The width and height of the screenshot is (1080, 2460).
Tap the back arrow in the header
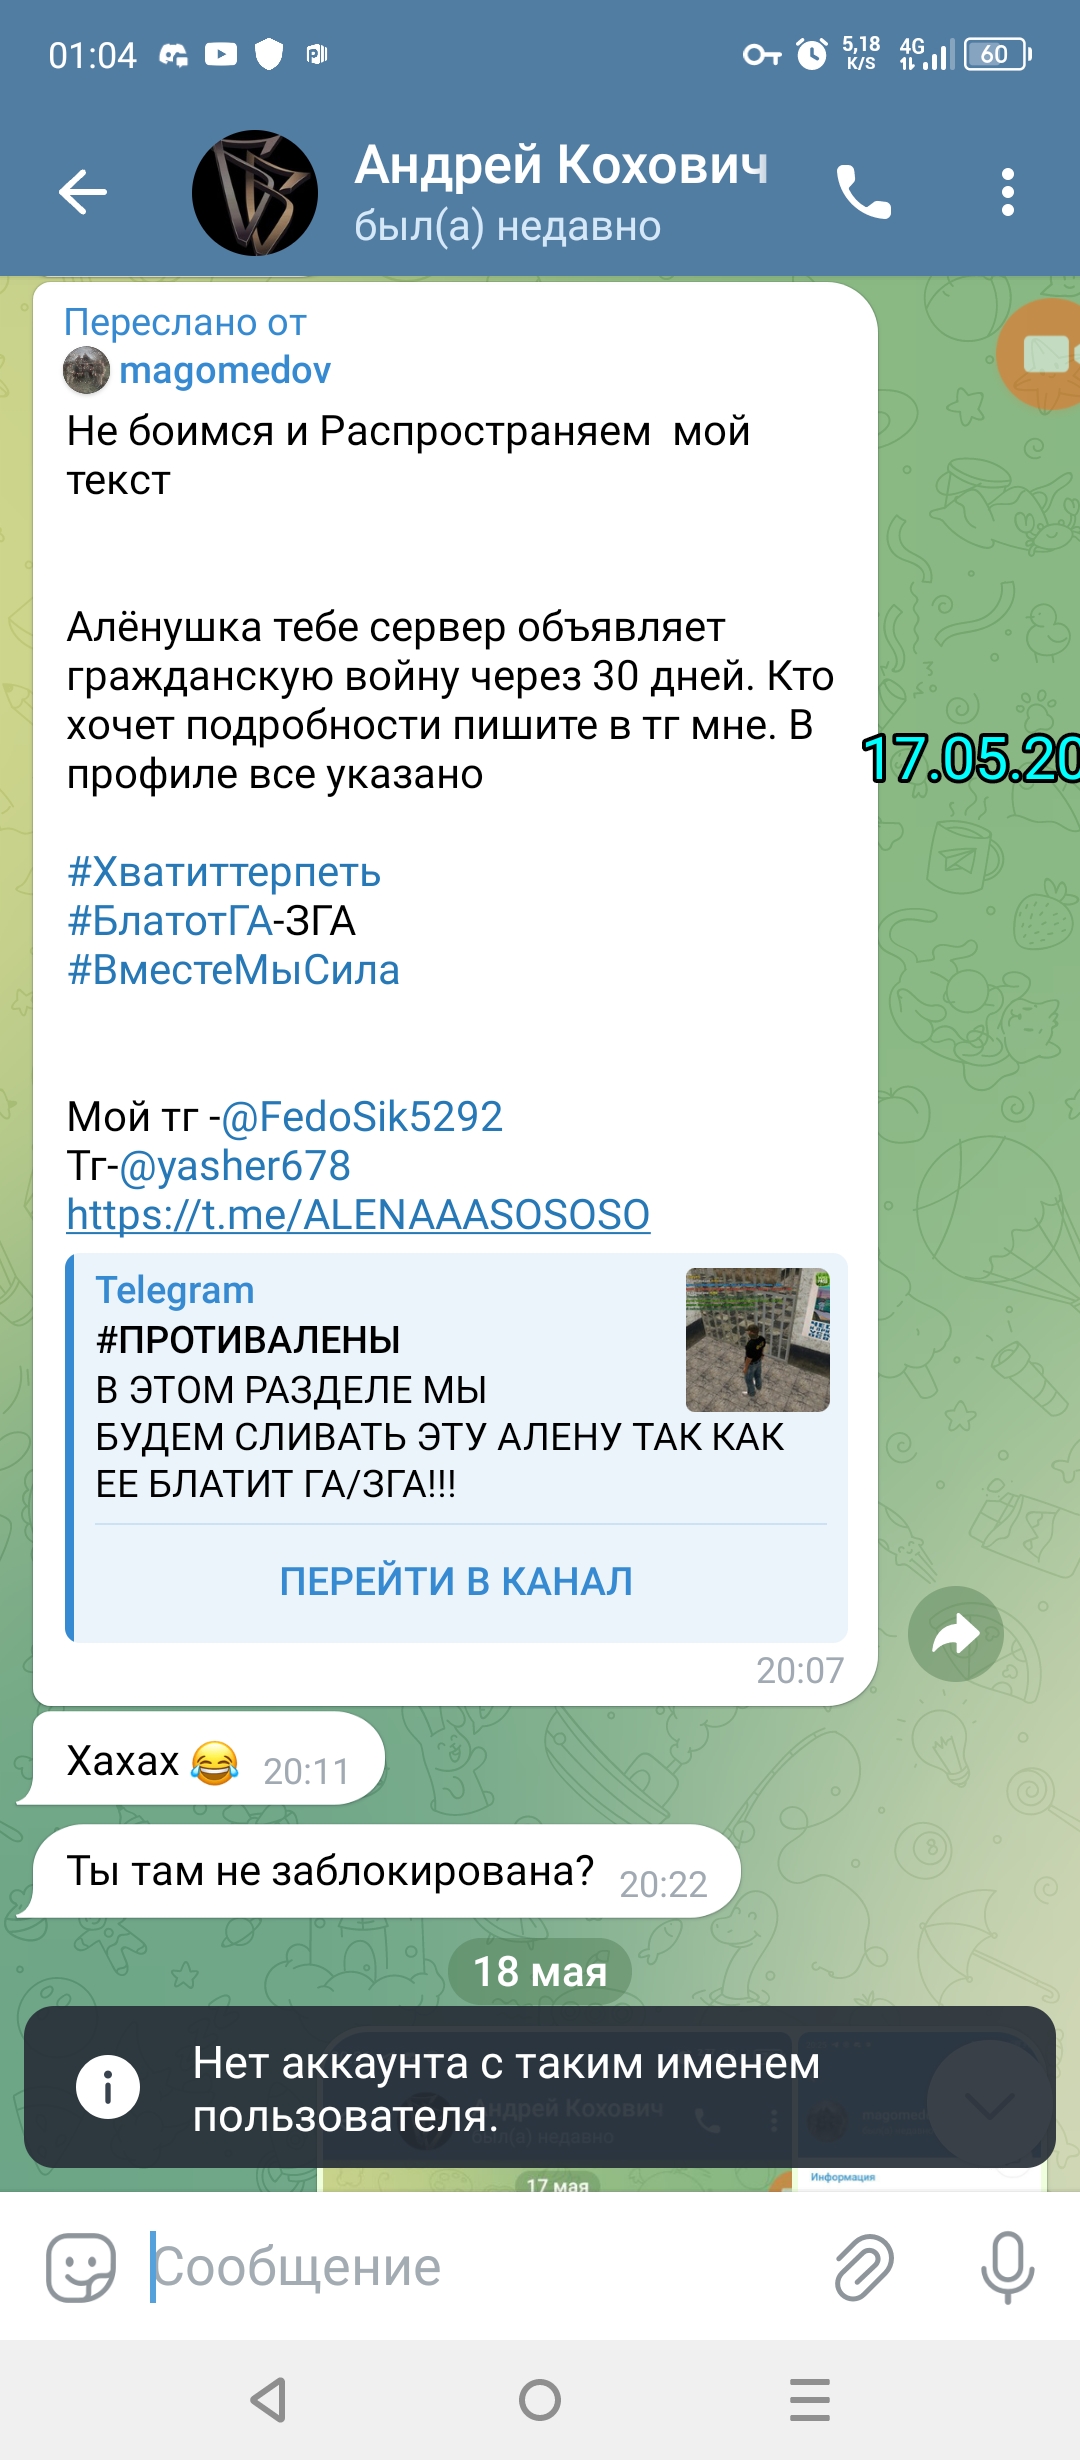83,192
